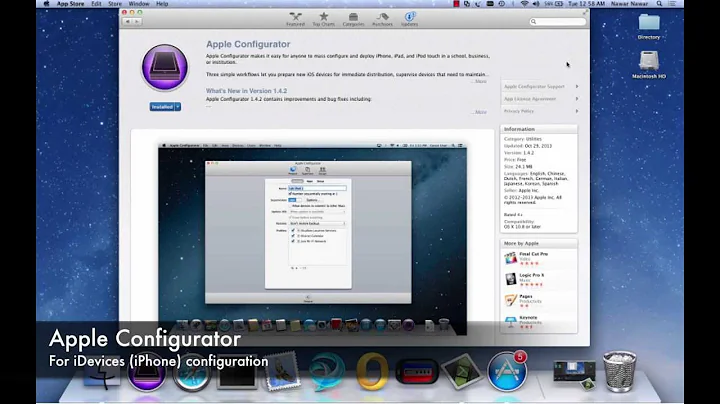Open App Store icon in the Dock

pyautogui.click(x=507, y=371)
